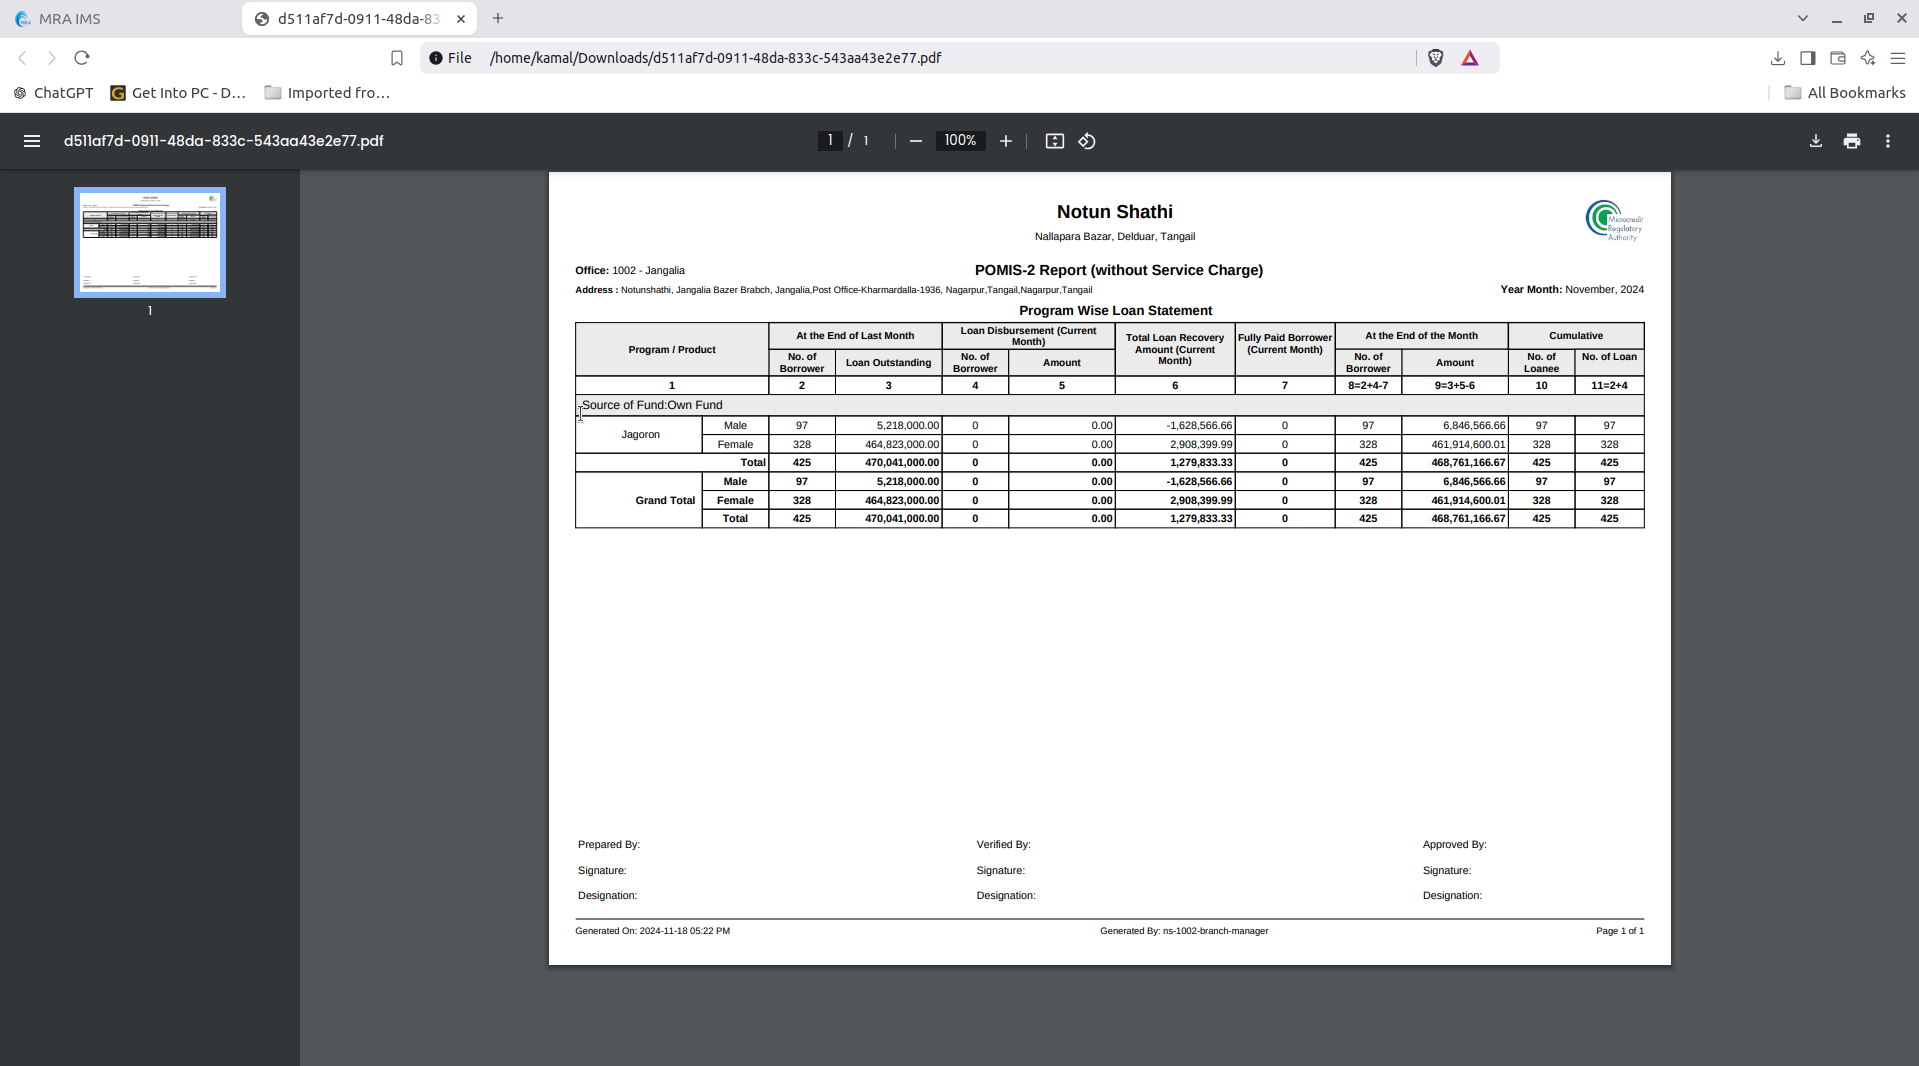View site information File icon
This screenshot has height=1066, width=1919.
(x=450, y=58)
